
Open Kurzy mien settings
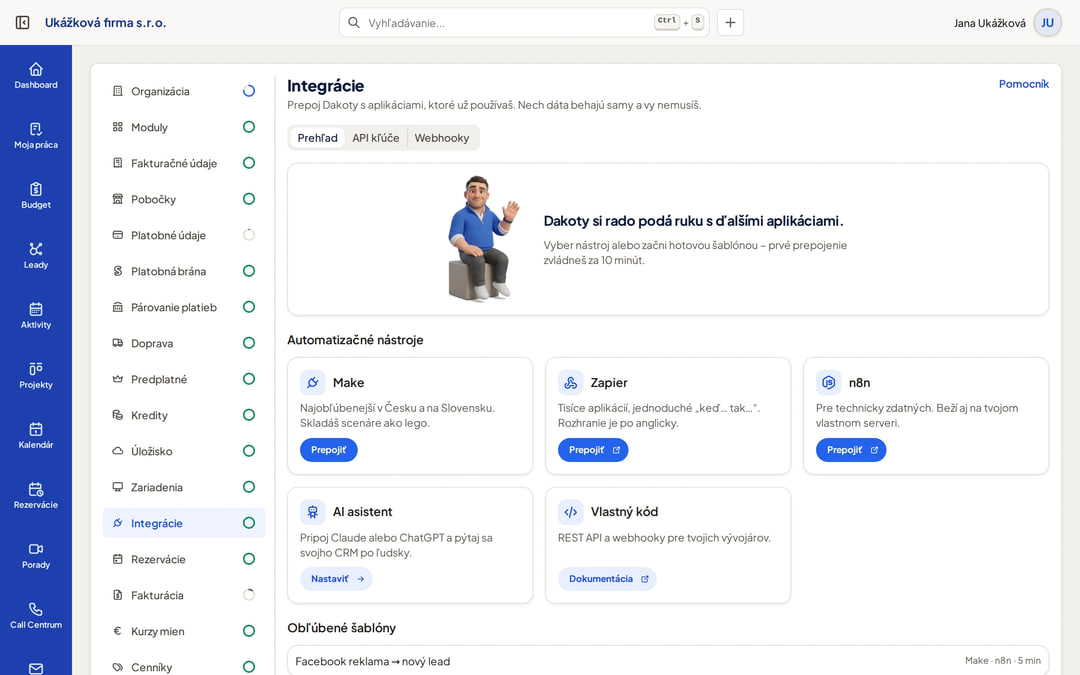(184, 631)
